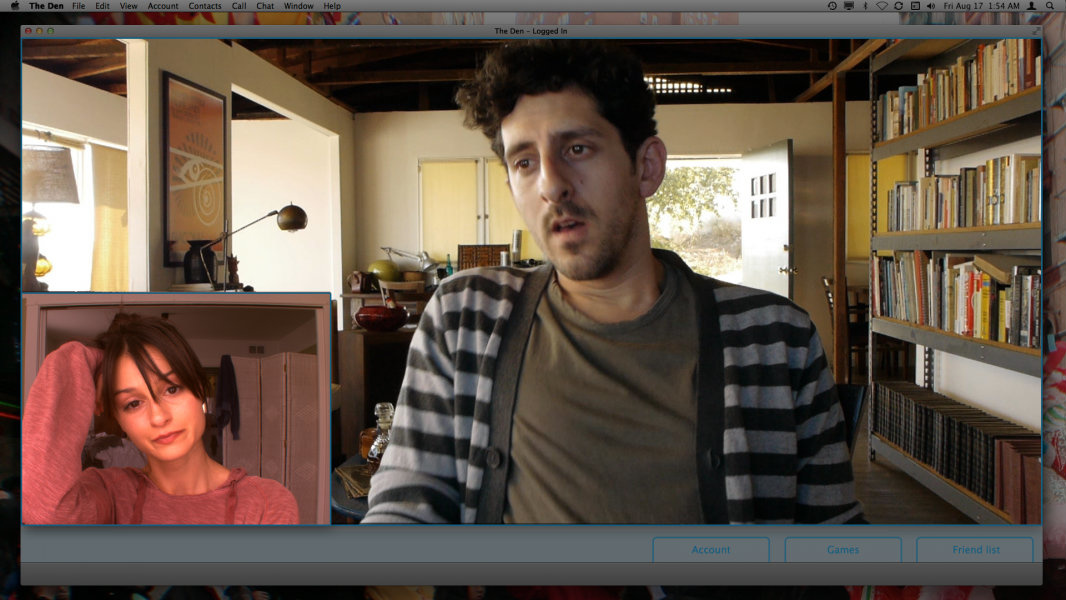Close The Den window with red button
The image size is (1066, 600).
[x=29, y=31]
